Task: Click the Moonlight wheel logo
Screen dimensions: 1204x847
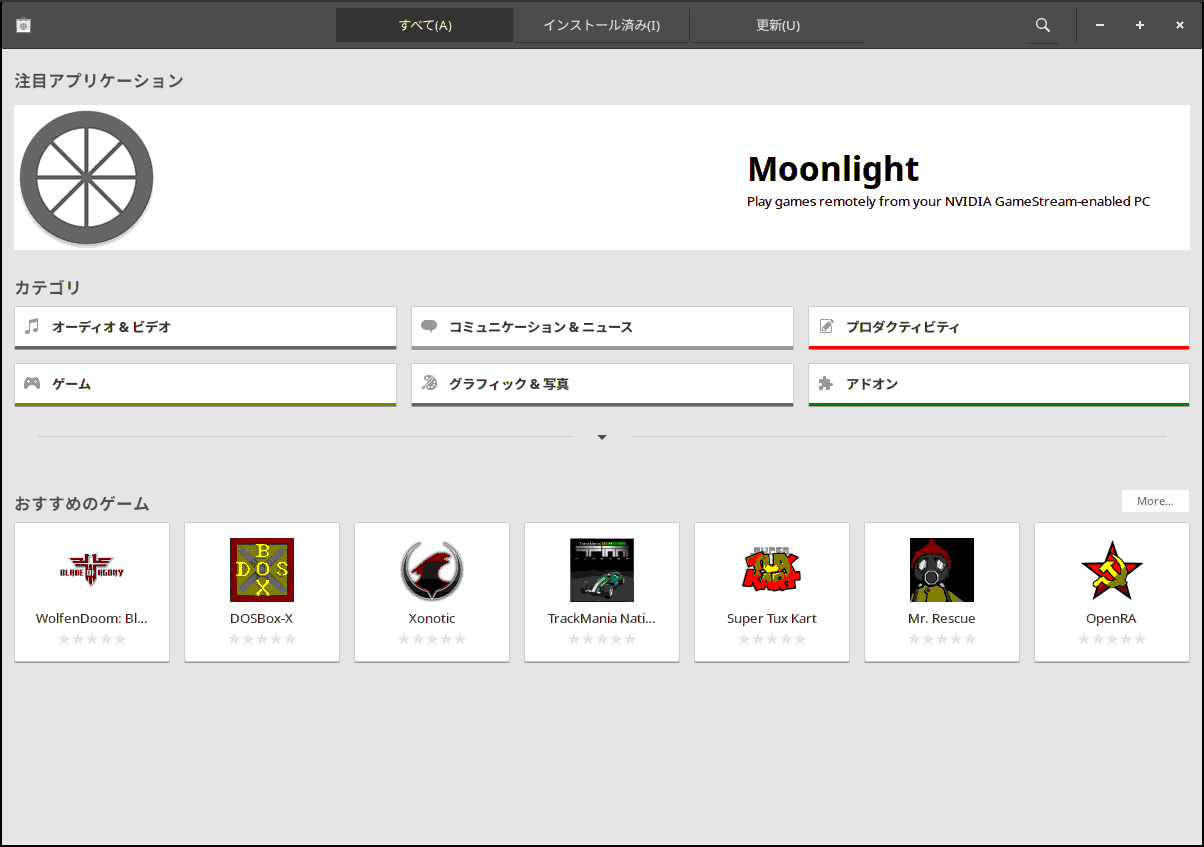Action: pyautogui.click(x=87, y=178)
